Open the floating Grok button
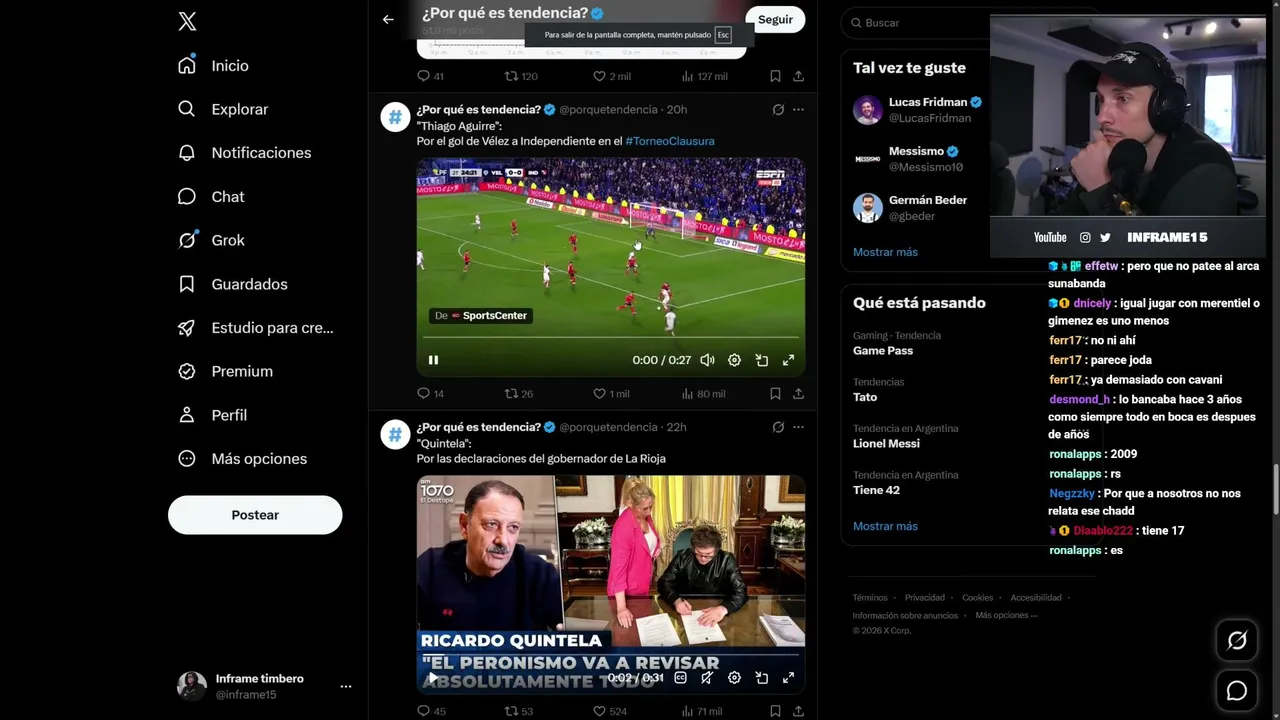Image resolution: width=1280 pixels, height=720 pixels. click(x=1237, y=641)
